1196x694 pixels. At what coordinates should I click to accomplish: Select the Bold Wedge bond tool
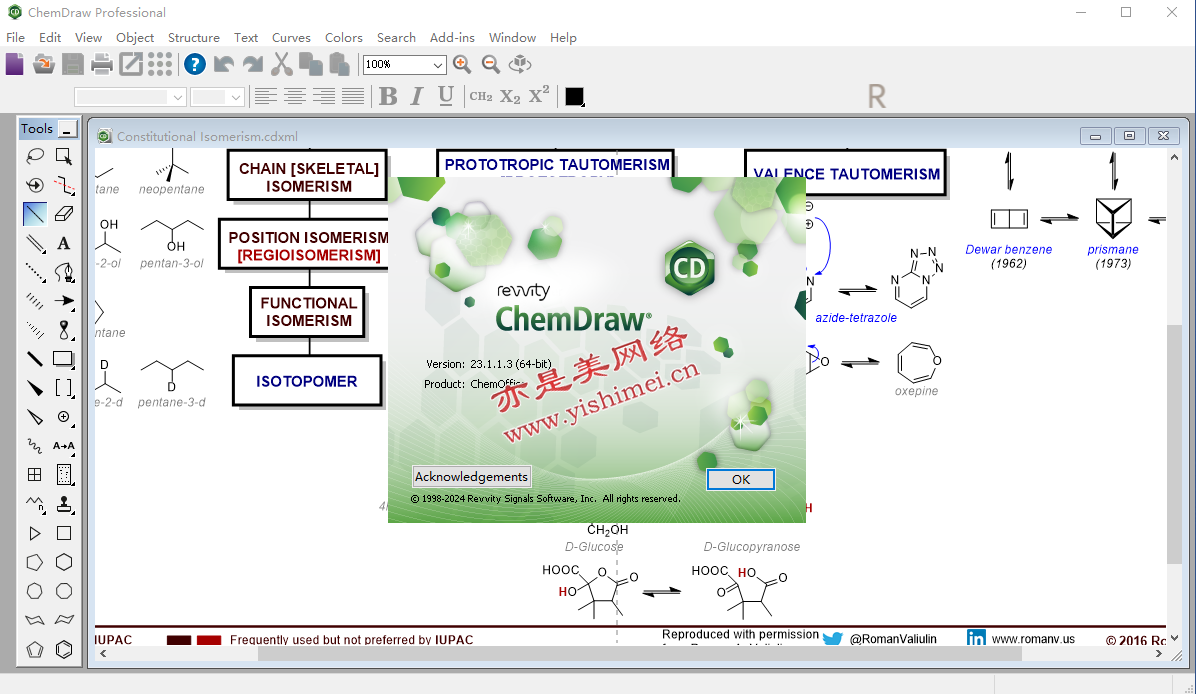35,388
